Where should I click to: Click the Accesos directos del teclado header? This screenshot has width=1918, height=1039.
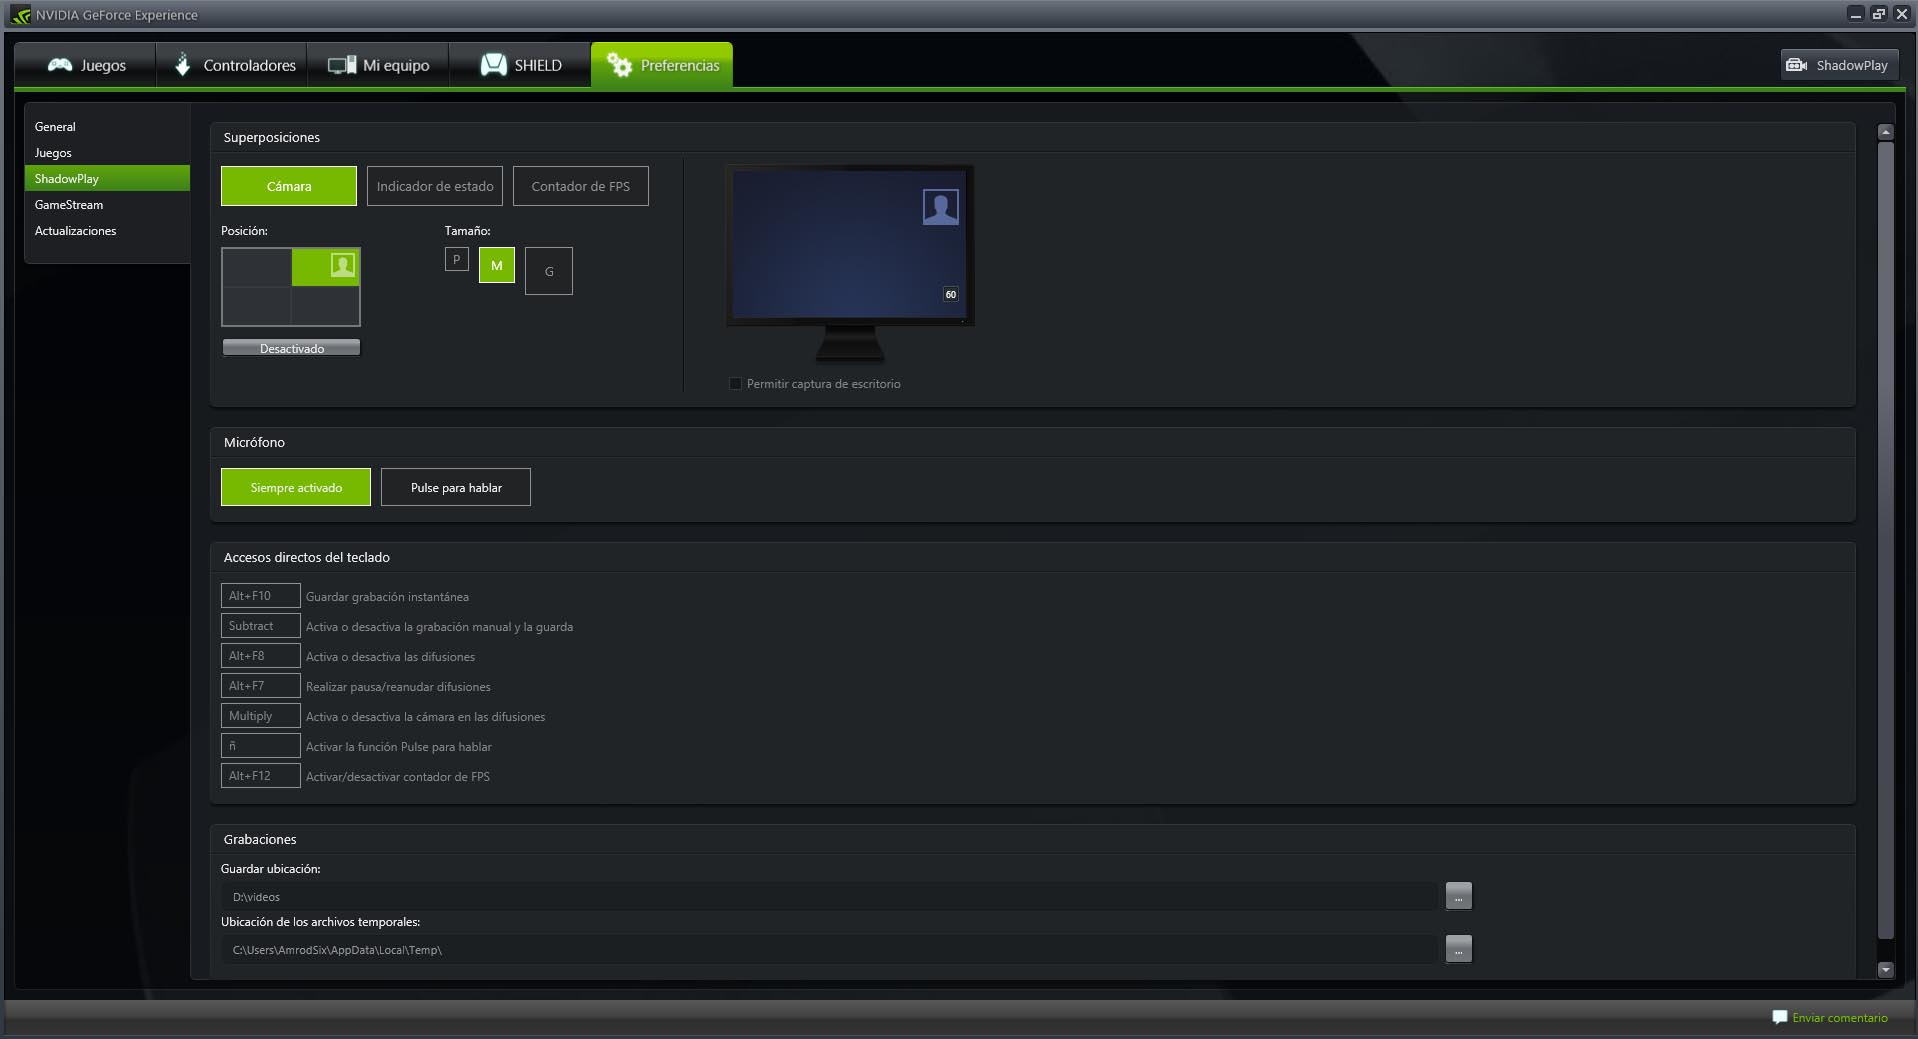click(x=307, y=557)
